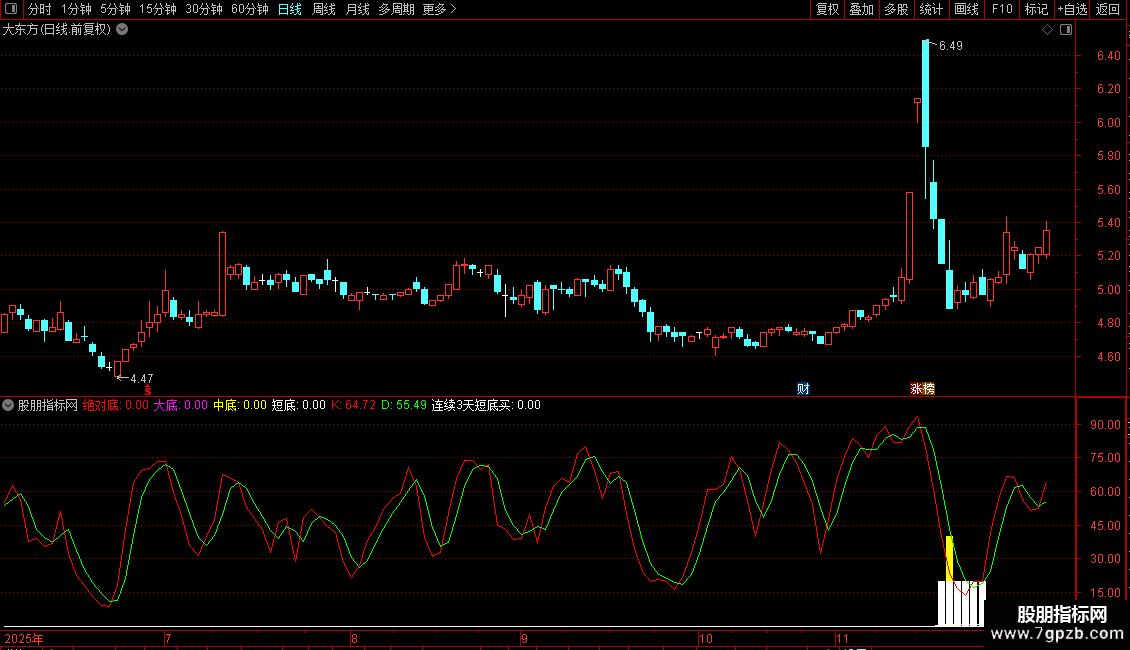
Task: Click the 股朋指标网 indicator label
Action: coord(48,405)
